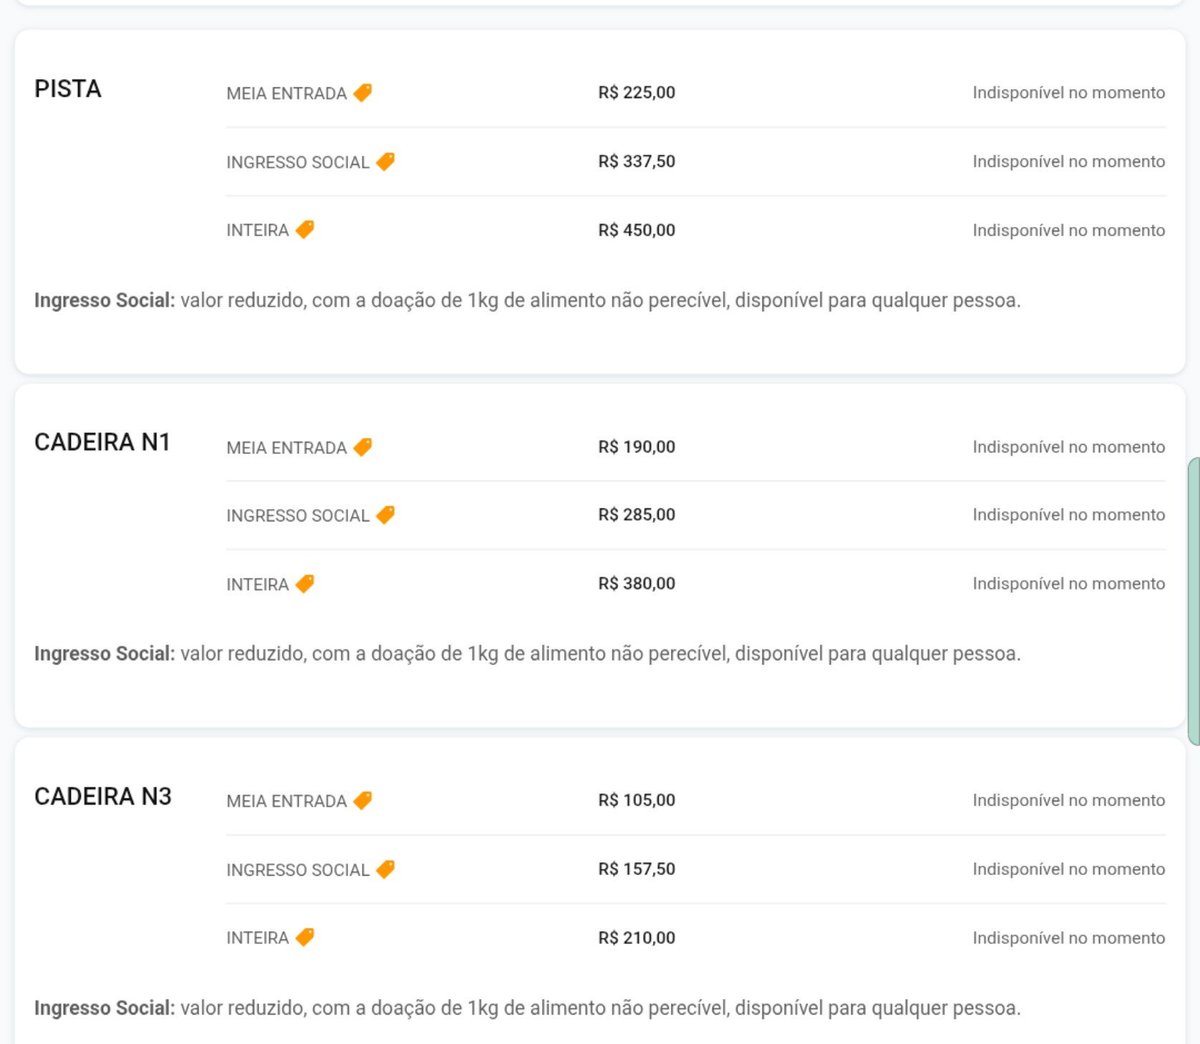The image size is (1200, 1044).
Task: Click 'Indisponível no momento' on R$ 337,50 row
Action: coord(1069,161)
